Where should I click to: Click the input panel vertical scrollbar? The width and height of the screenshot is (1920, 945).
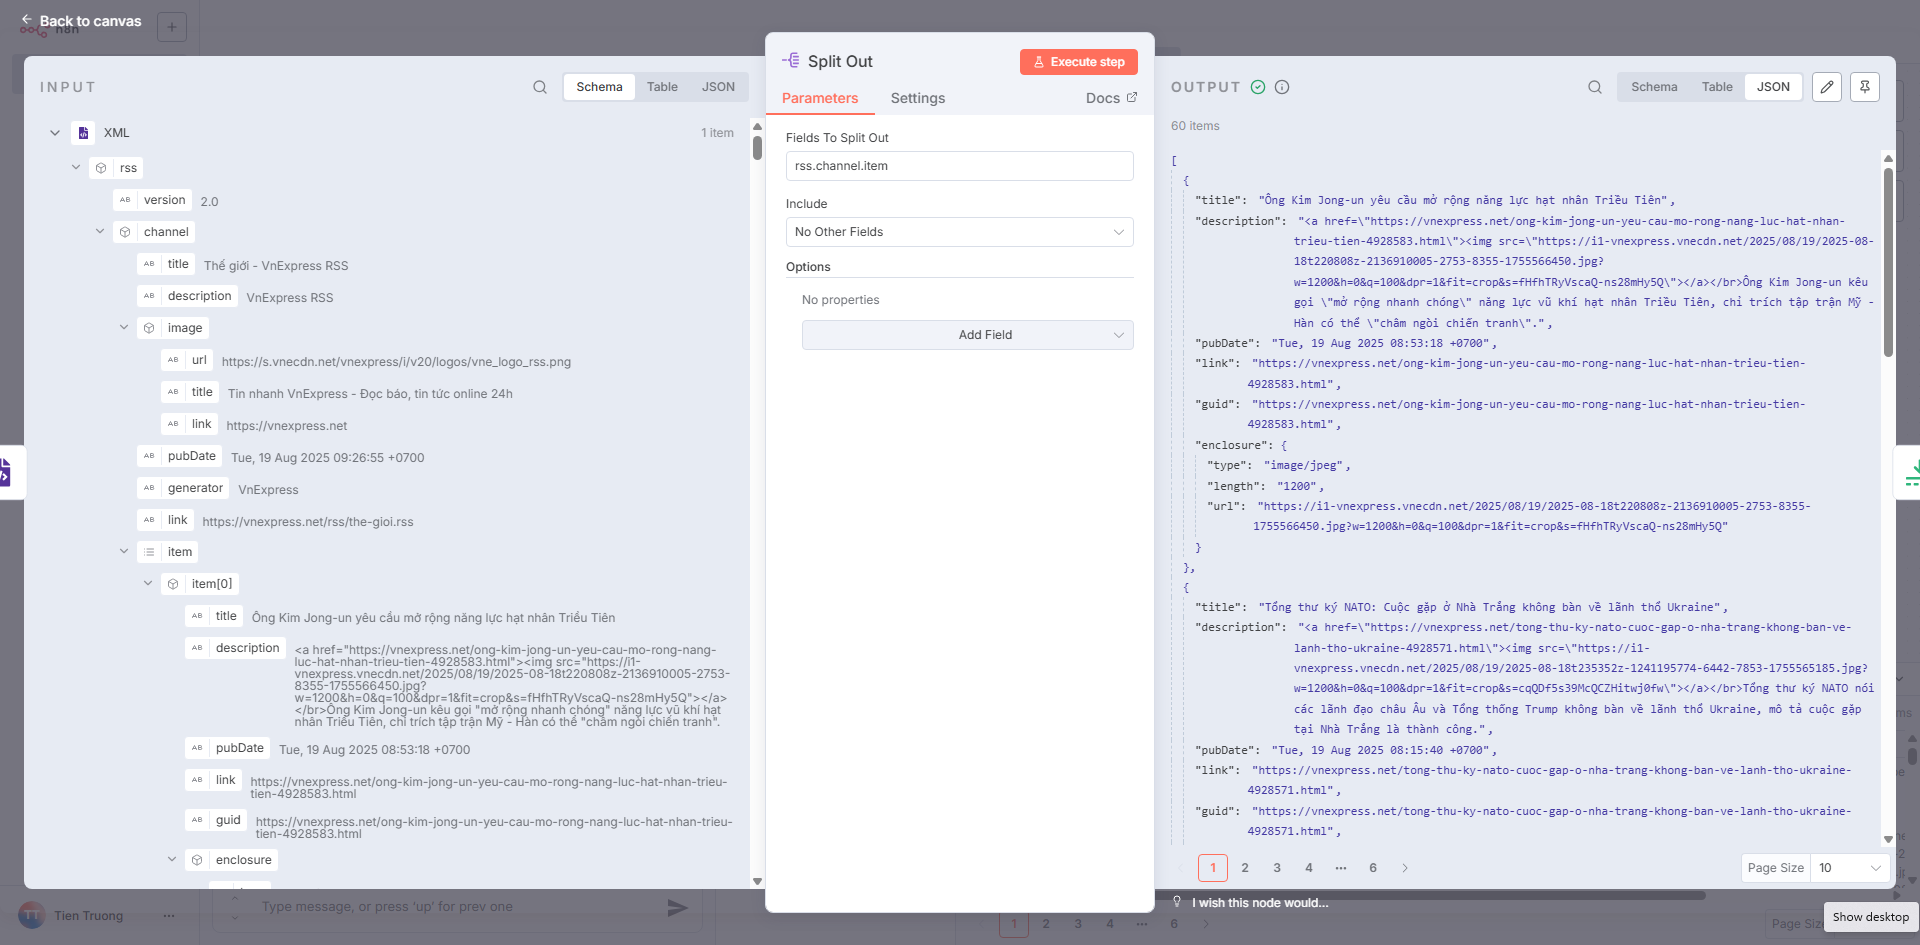757,148
